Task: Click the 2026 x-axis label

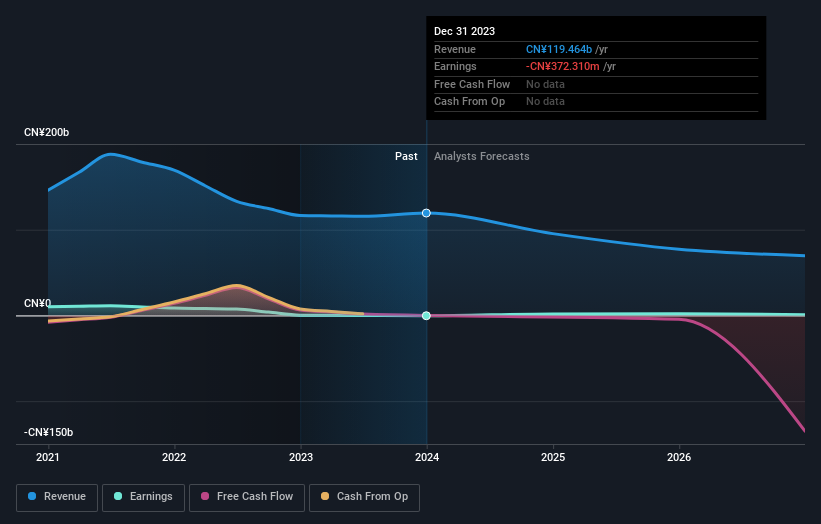Action: (679, 458)
